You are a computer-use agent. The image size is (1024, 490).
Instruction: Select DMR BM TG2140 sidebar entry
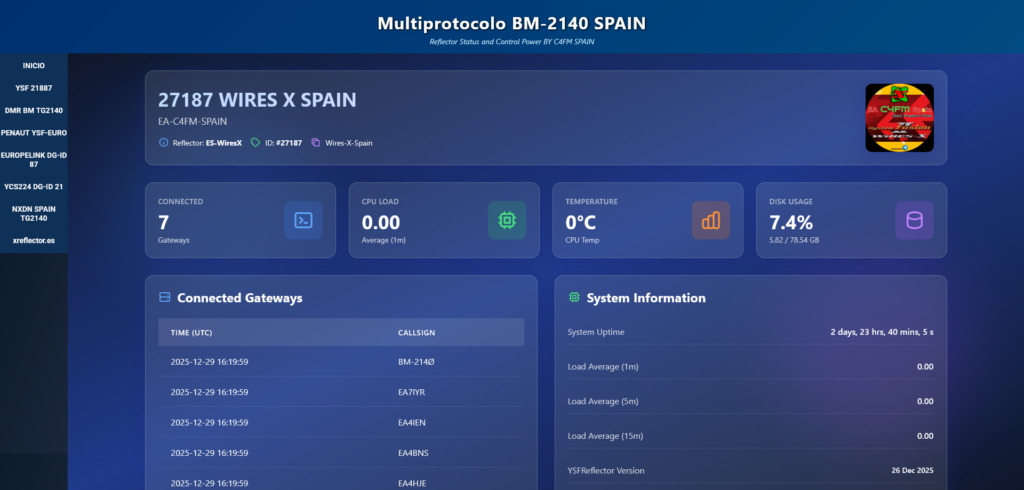tap(34, 110)
